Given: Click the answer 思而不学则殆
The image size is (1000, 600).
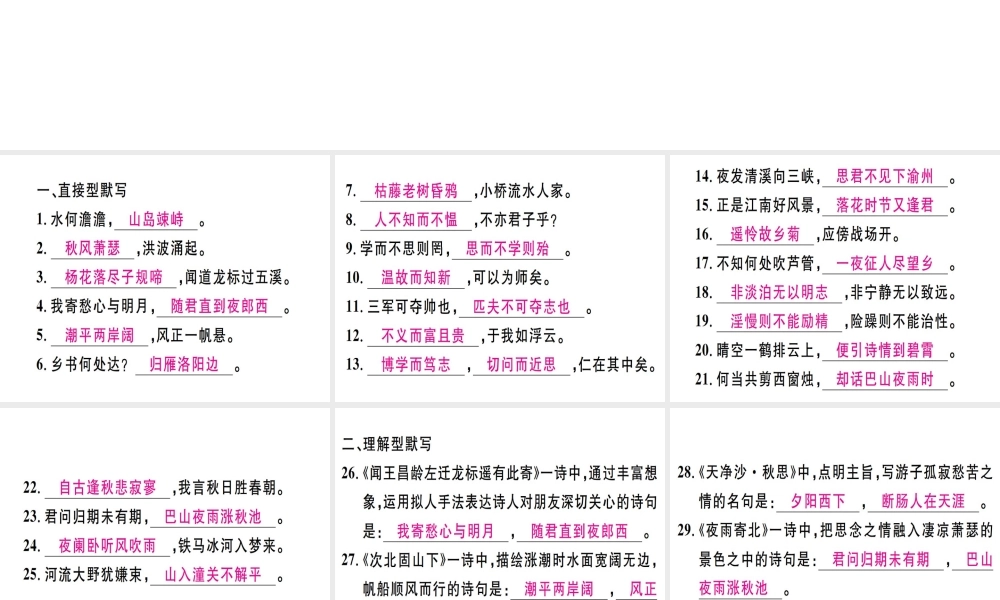Looking at the screenshot, I should pos(508,248).
